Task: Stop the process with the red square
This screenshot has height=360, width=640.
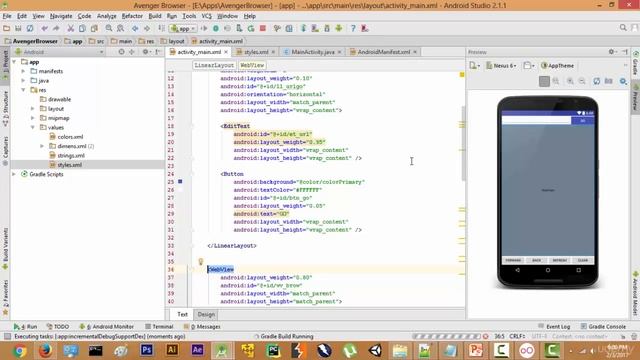Action: point(263,29)
